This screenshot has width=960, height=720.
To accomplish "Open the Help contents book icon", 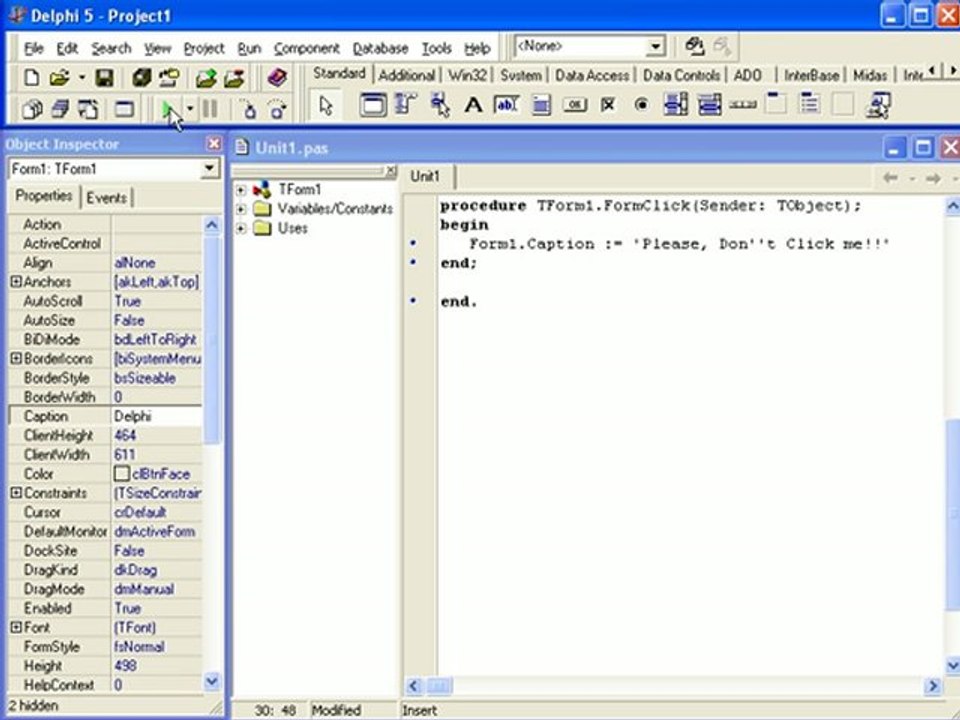I will click(x=277, y=78).
